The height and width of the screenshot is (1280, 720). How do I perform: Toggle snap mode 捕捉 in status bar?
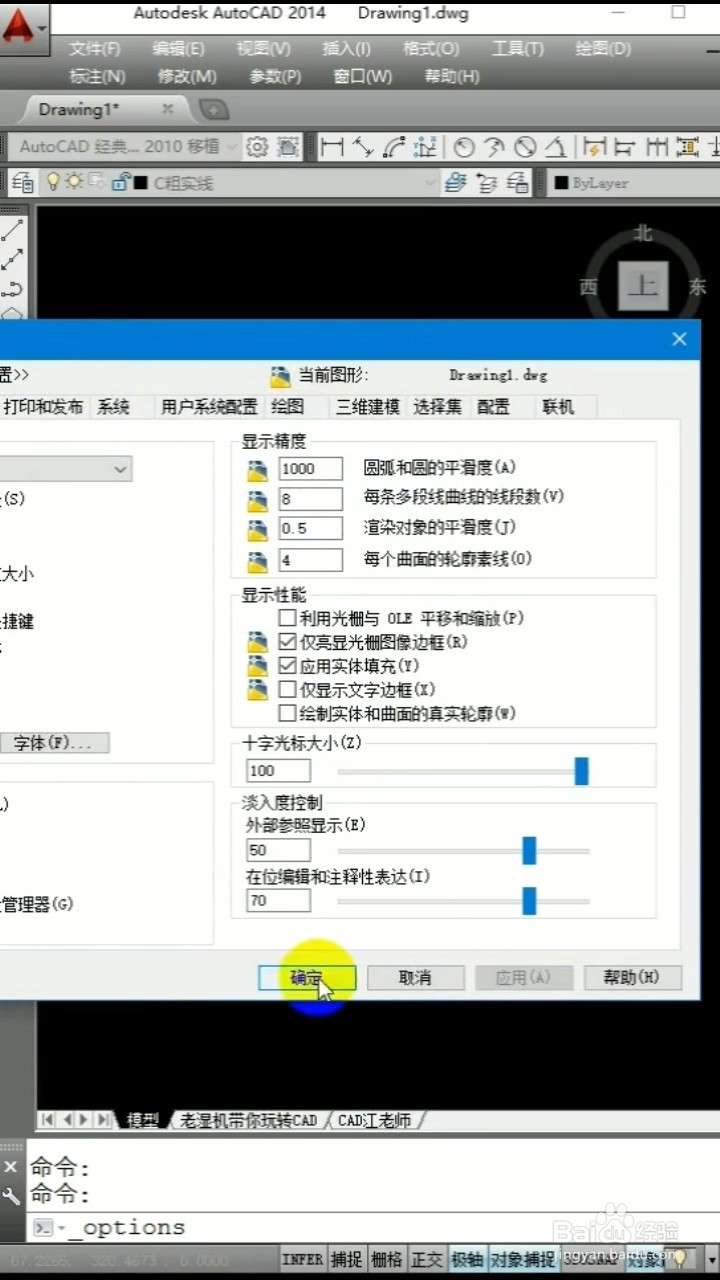click(346, 1259)
